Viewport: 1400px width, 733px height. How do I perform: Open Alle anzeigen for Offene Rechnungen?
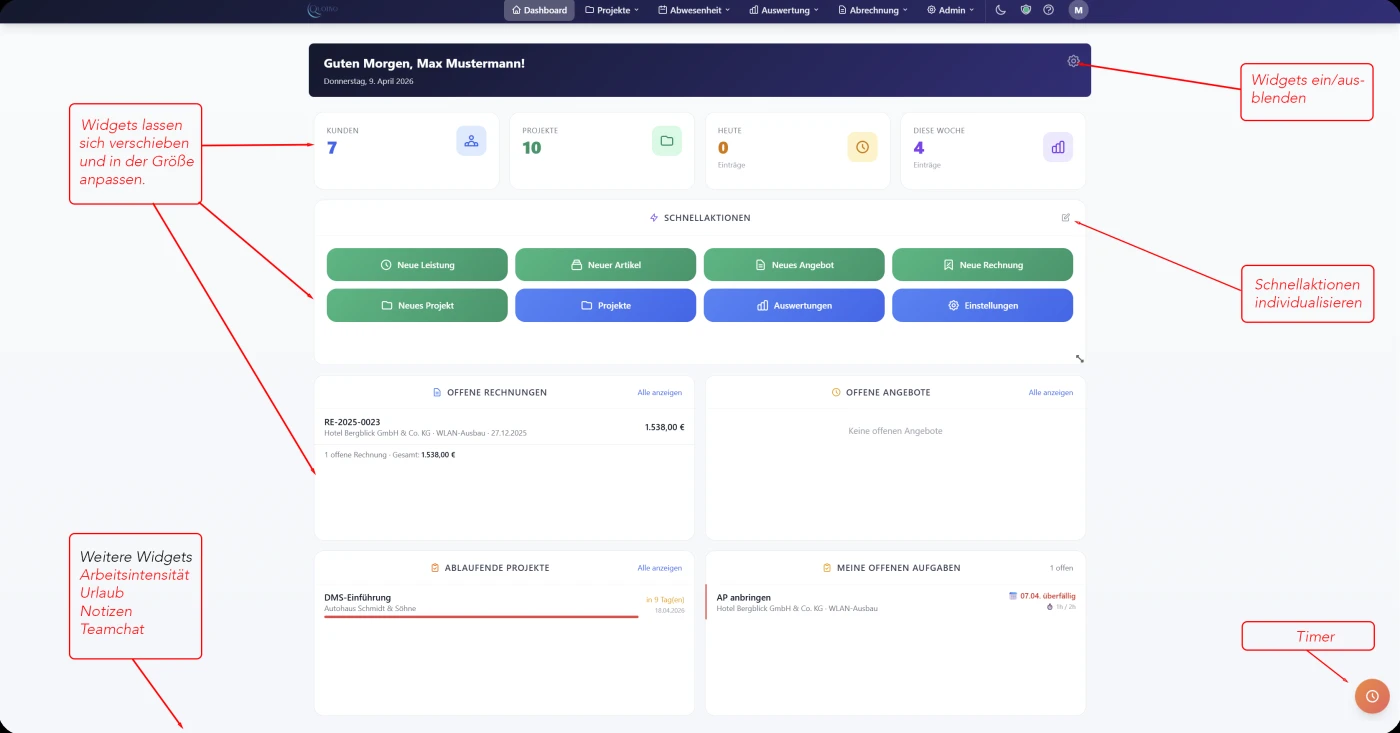click(x=659, y=392)
